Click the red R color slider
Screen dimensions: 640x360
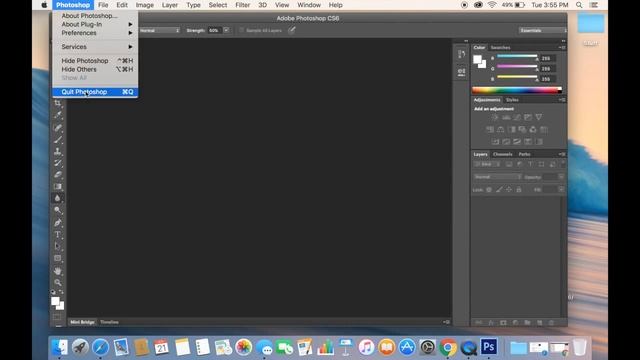tap(517, 56)
